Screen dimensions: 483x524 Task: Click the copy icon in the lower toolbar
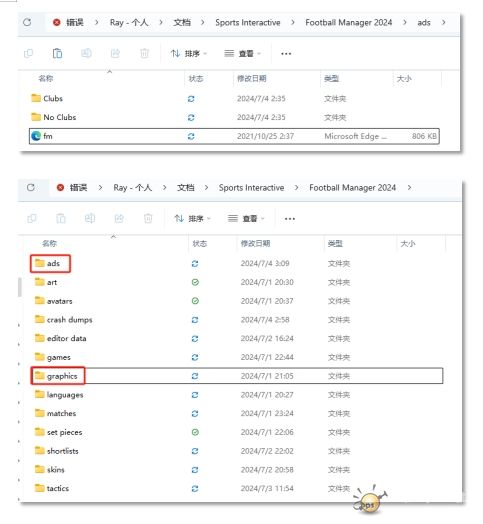tap(32, 219)
